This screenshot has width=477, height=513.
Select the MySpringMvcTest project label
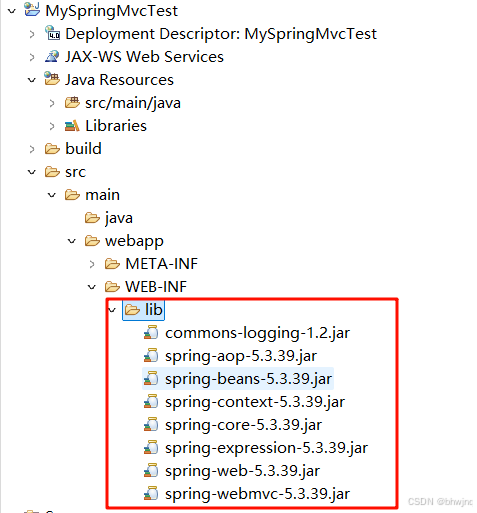[111, 11]
